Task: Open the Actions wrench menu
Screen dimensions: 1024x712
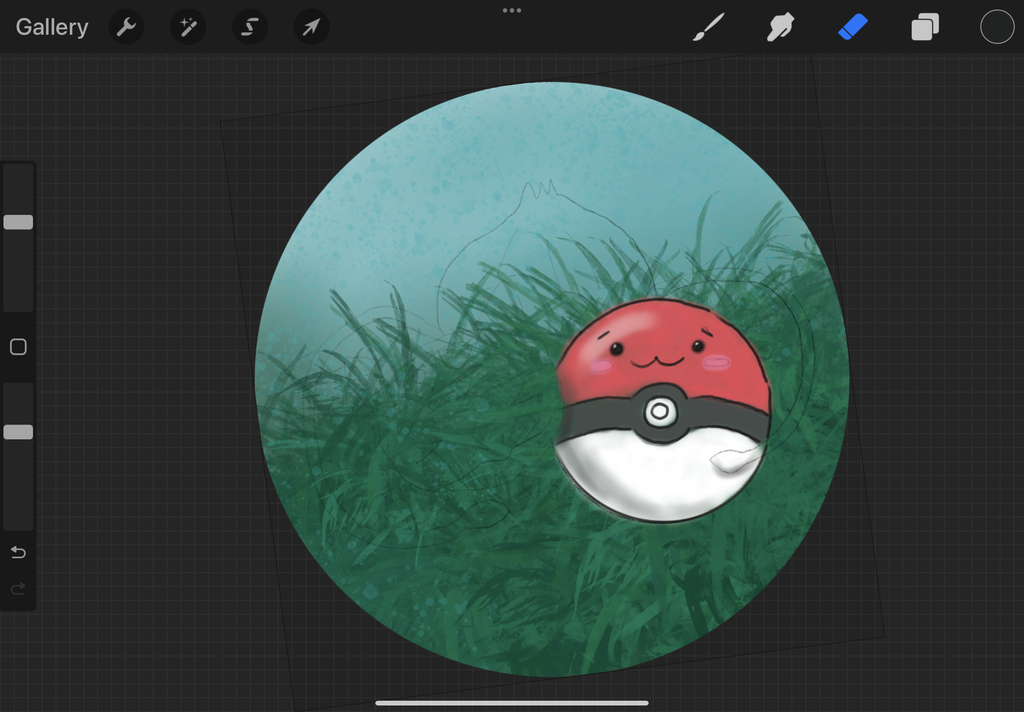Action: [126, 27]
